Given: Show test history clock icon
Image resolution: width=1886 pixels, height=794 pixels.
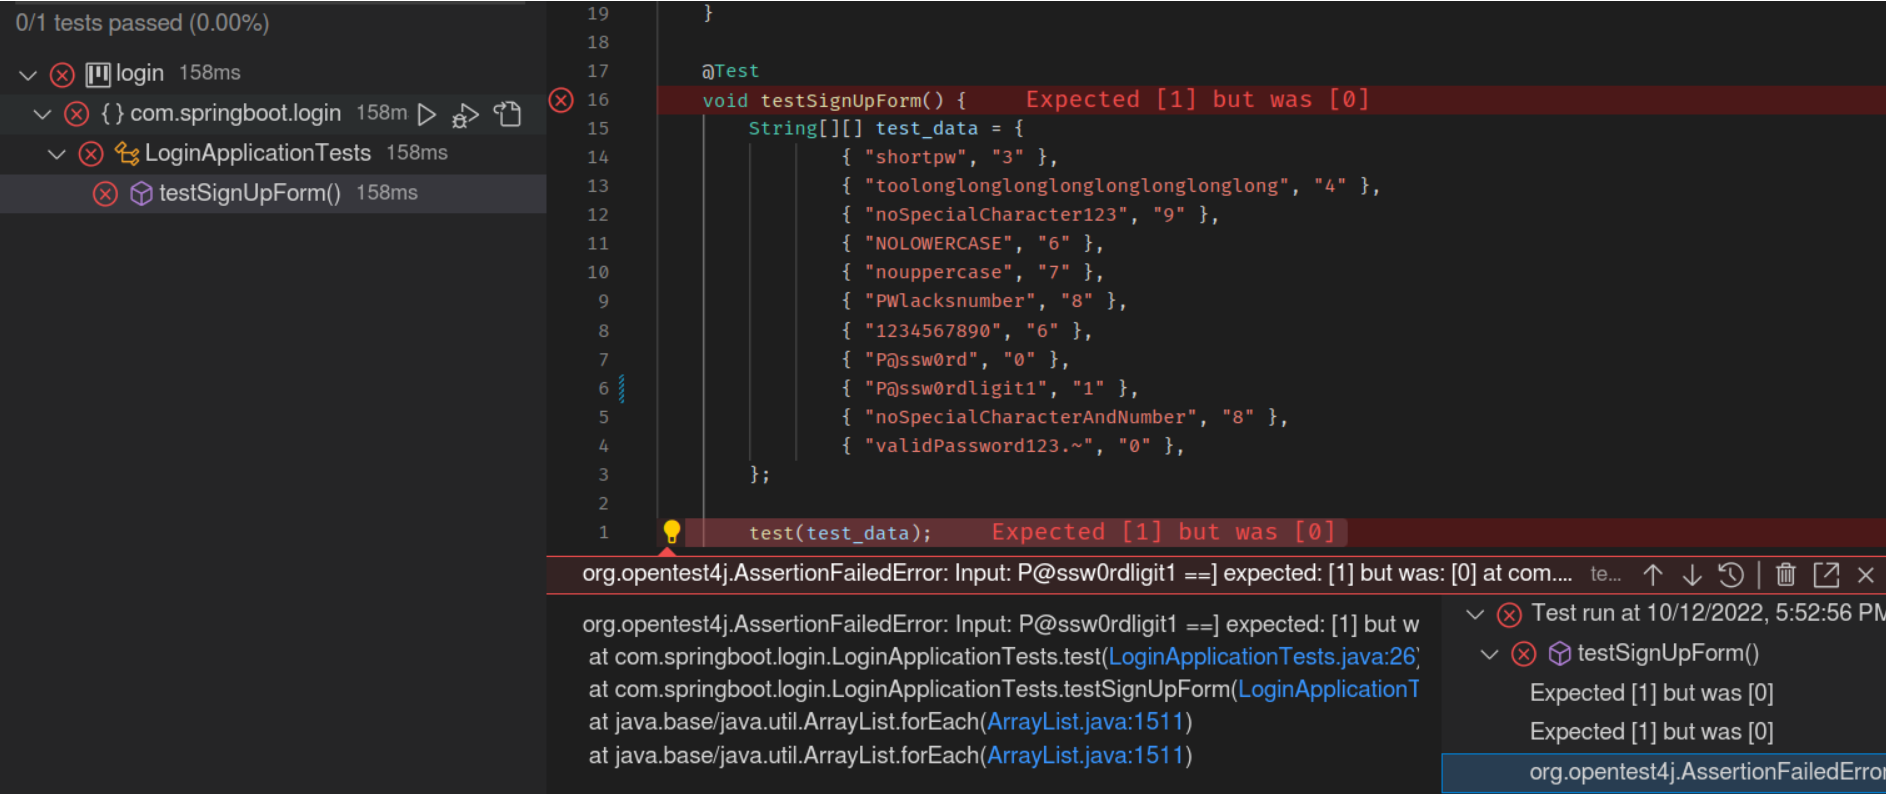Looking at the screenshot, I should [1731, 575].
